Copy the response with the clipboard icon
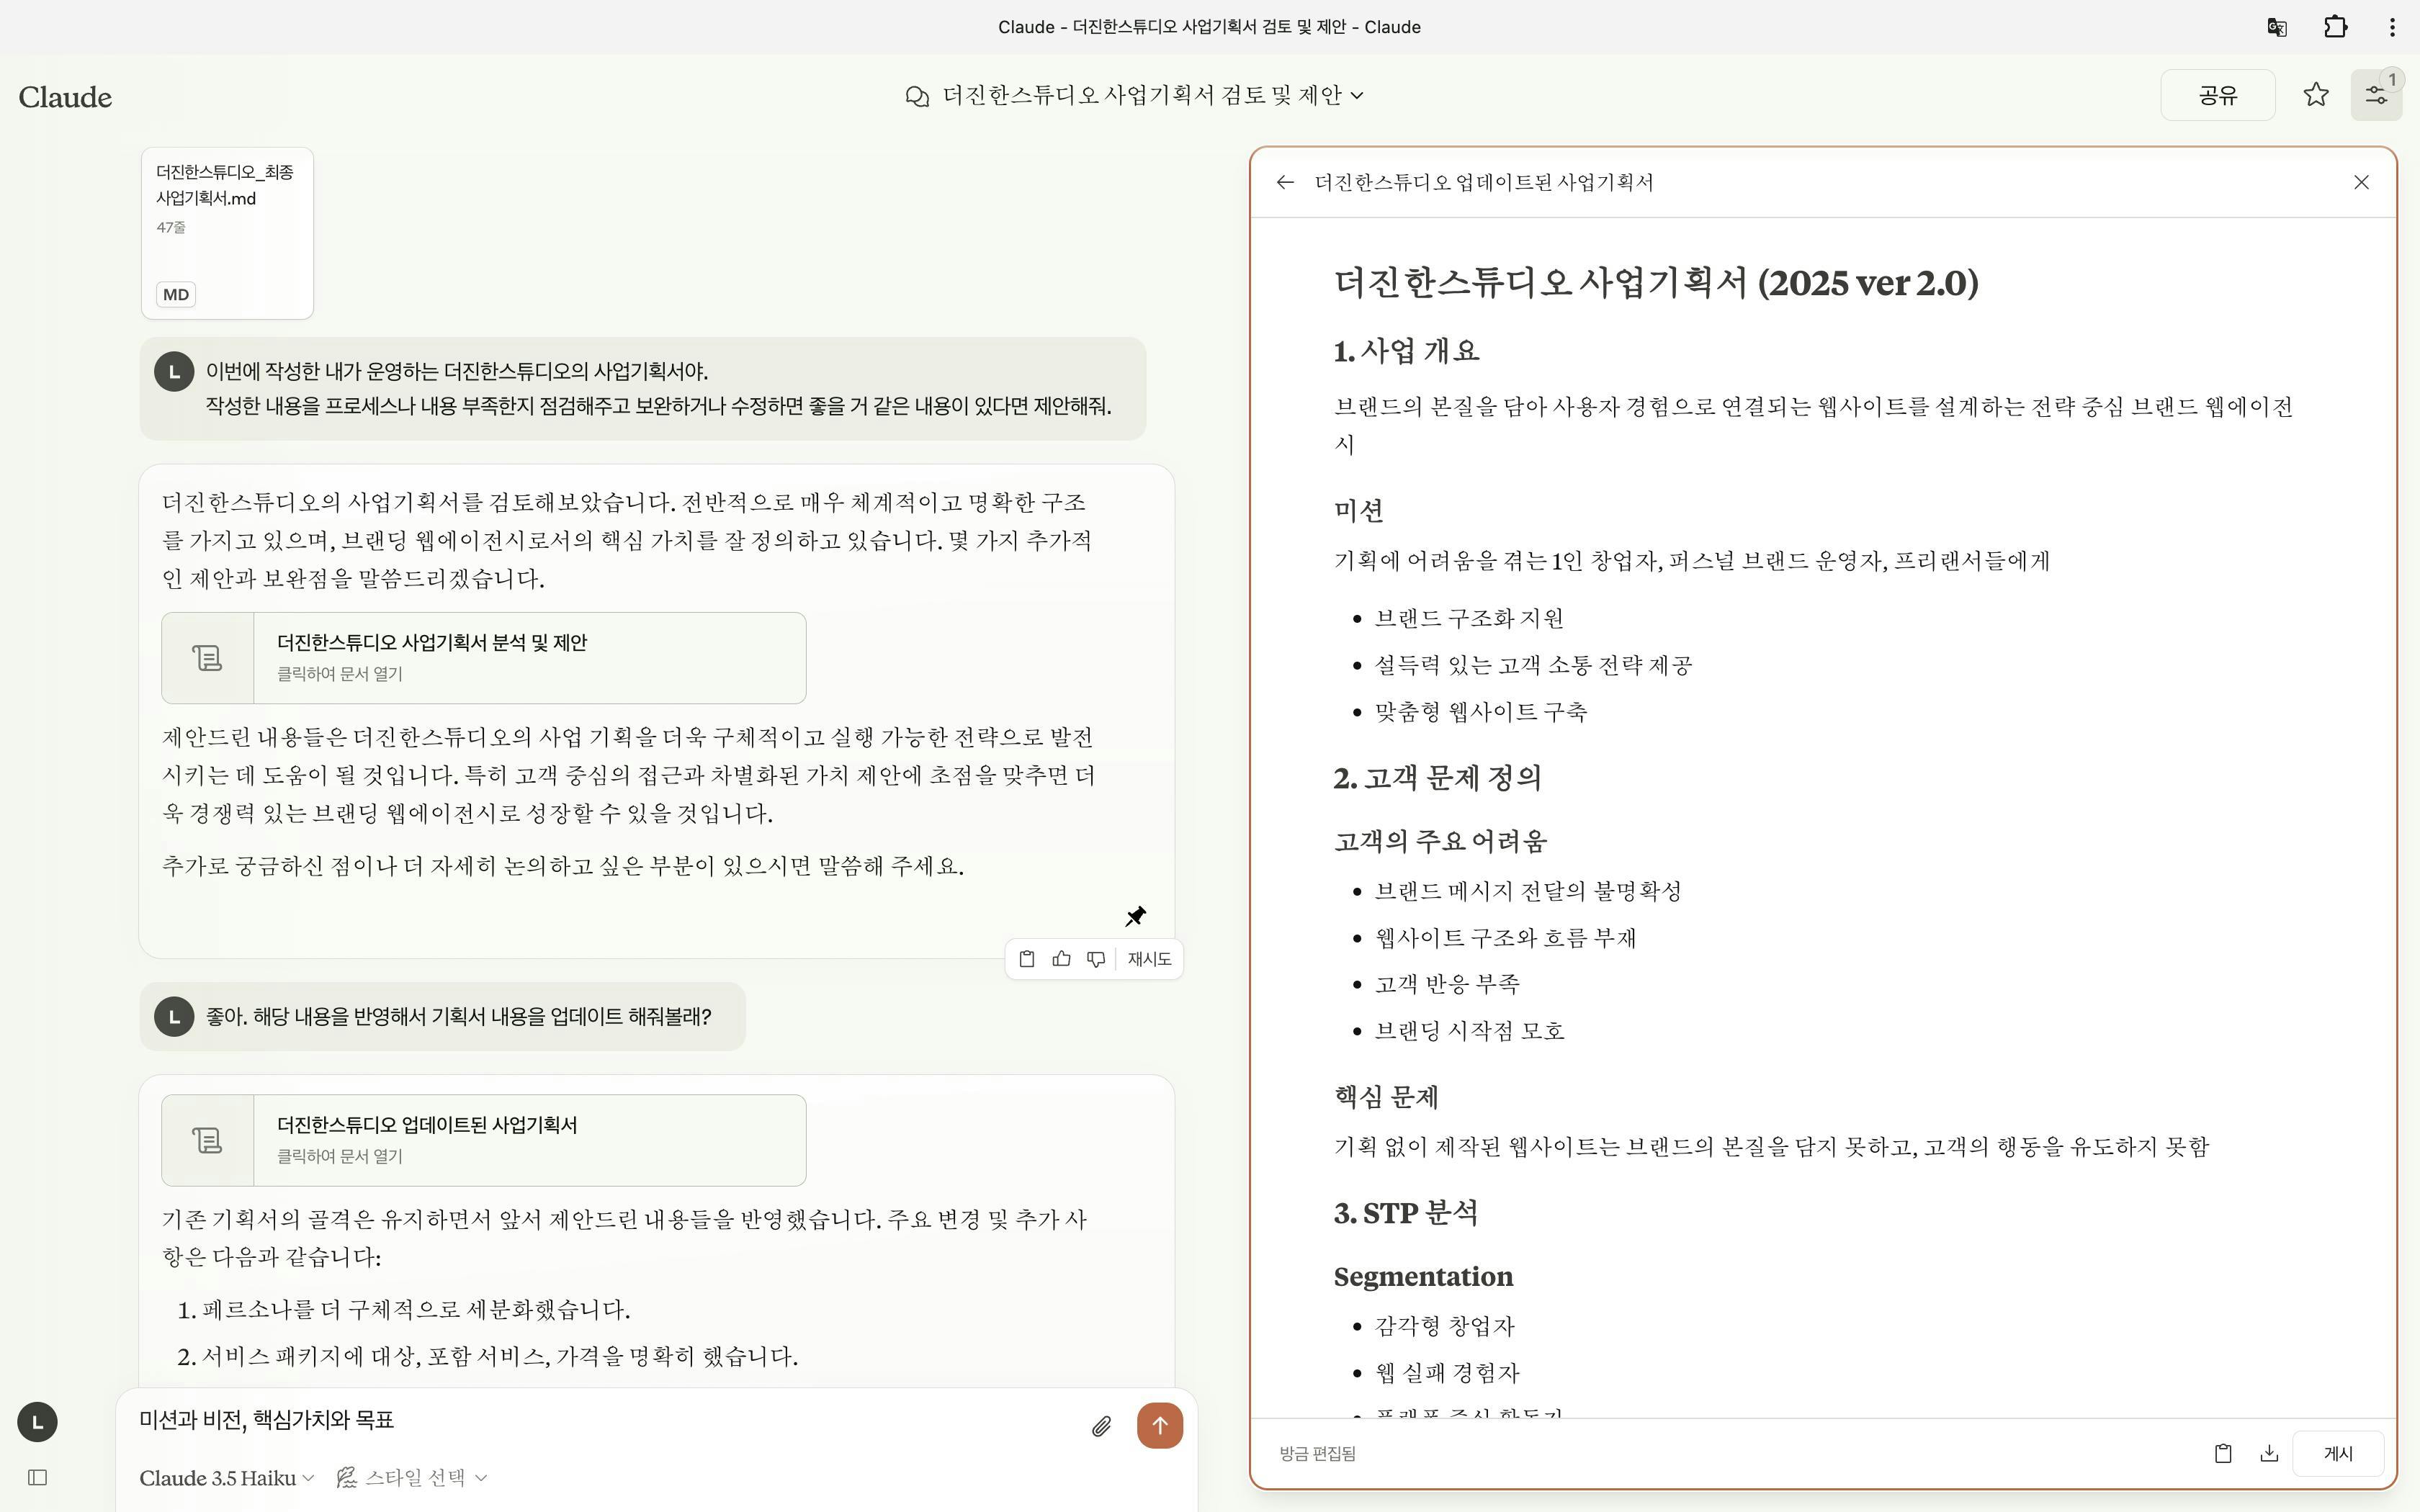Screen dimensions: 2420x1512 (x=1026, y=959)
